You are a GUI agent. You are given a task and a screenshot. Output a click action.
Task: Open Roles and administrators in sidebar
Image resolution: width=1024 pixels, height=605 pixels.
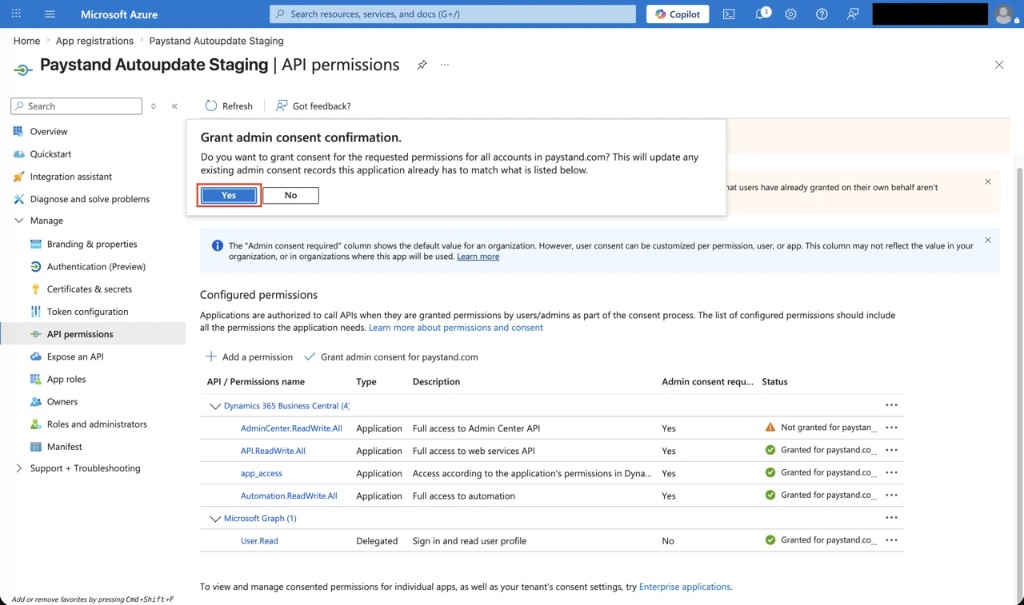(97, 424)
